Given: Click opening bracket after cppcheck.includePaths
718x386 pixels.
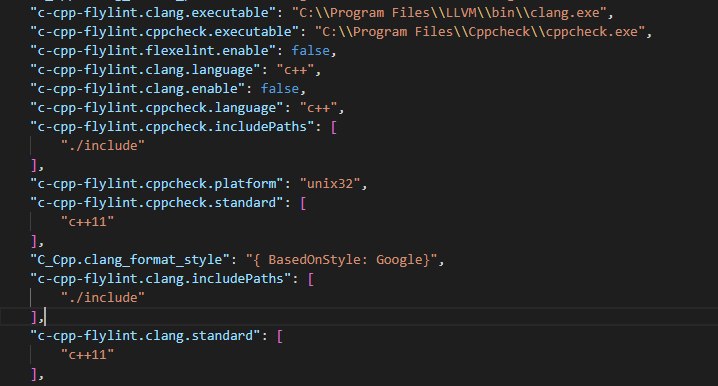Looking at the screenshot, I should coord(333,127).
